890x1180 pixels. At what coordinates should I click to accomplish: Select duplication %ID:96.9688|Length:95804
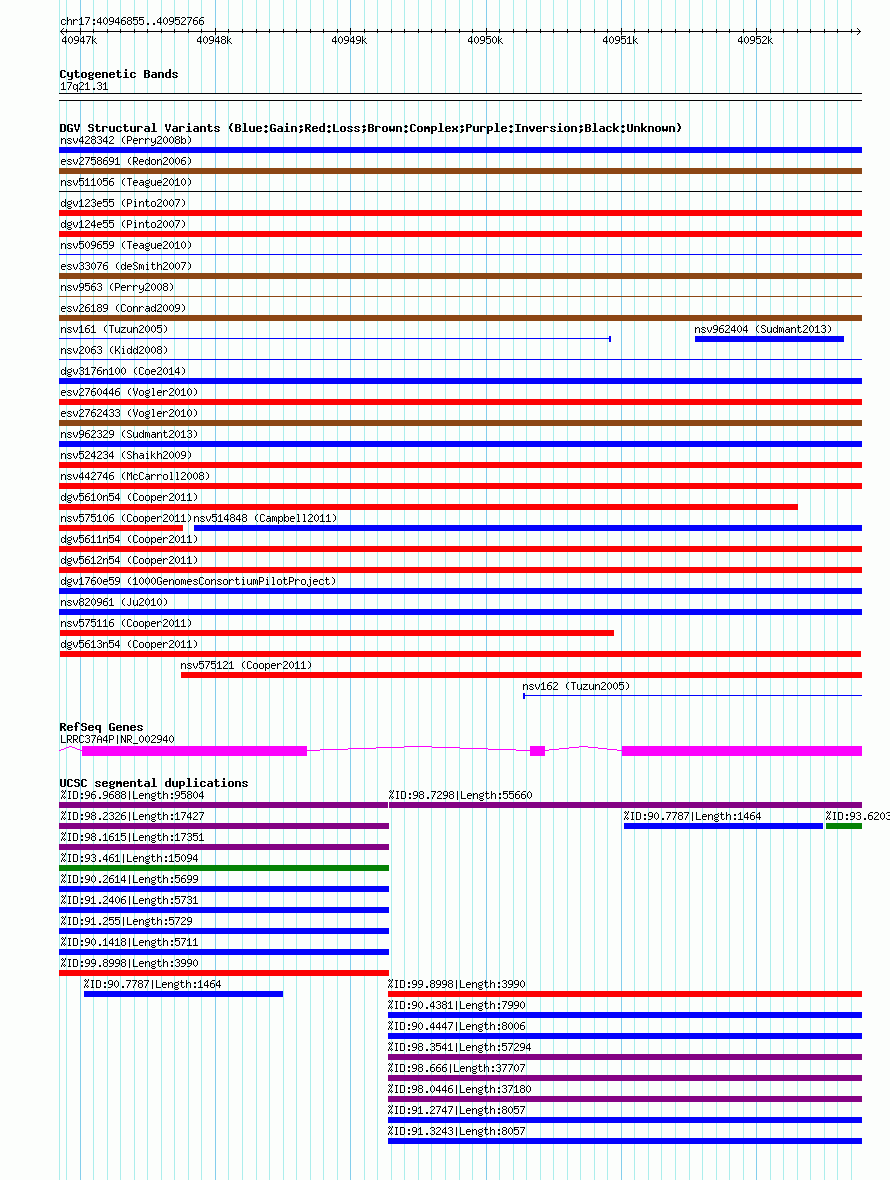tap(132, 795)
